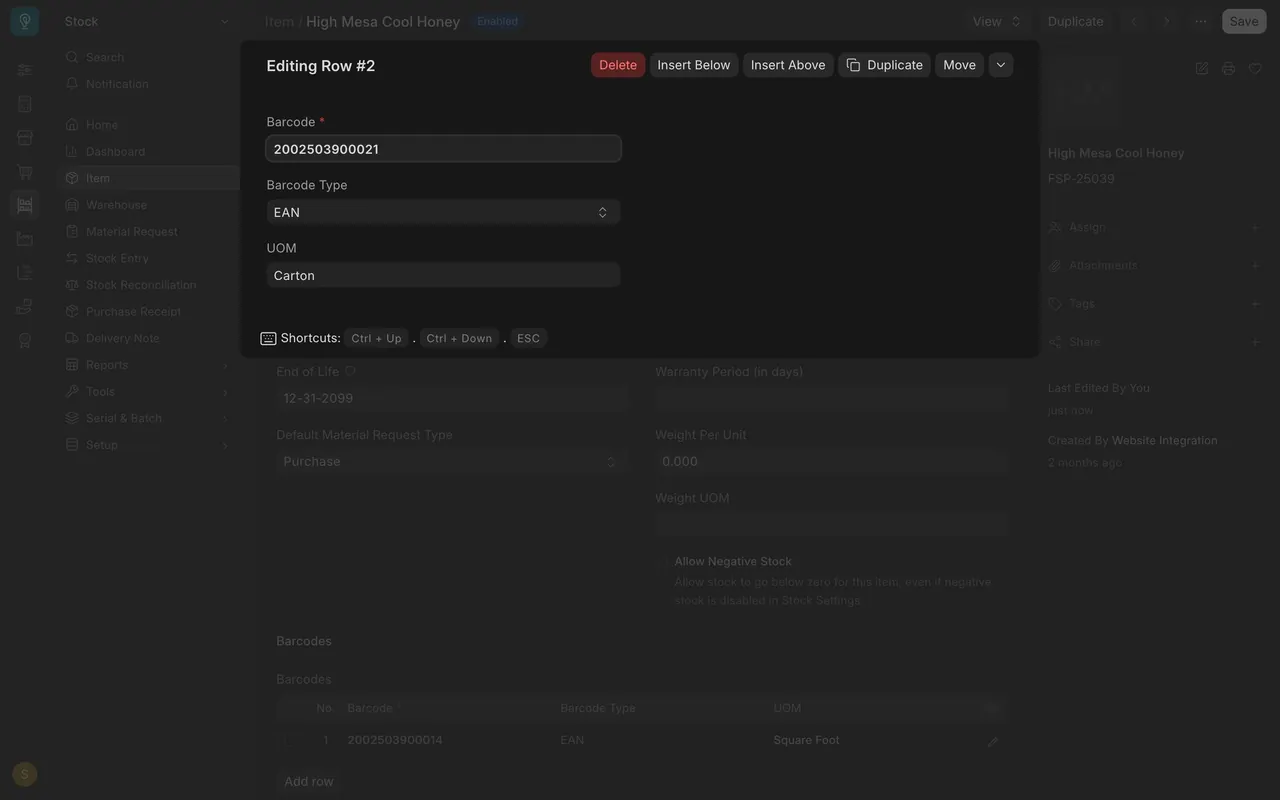
Task: Open the Barcode Type EAN dropdown
Action: (x=443, y=212)
